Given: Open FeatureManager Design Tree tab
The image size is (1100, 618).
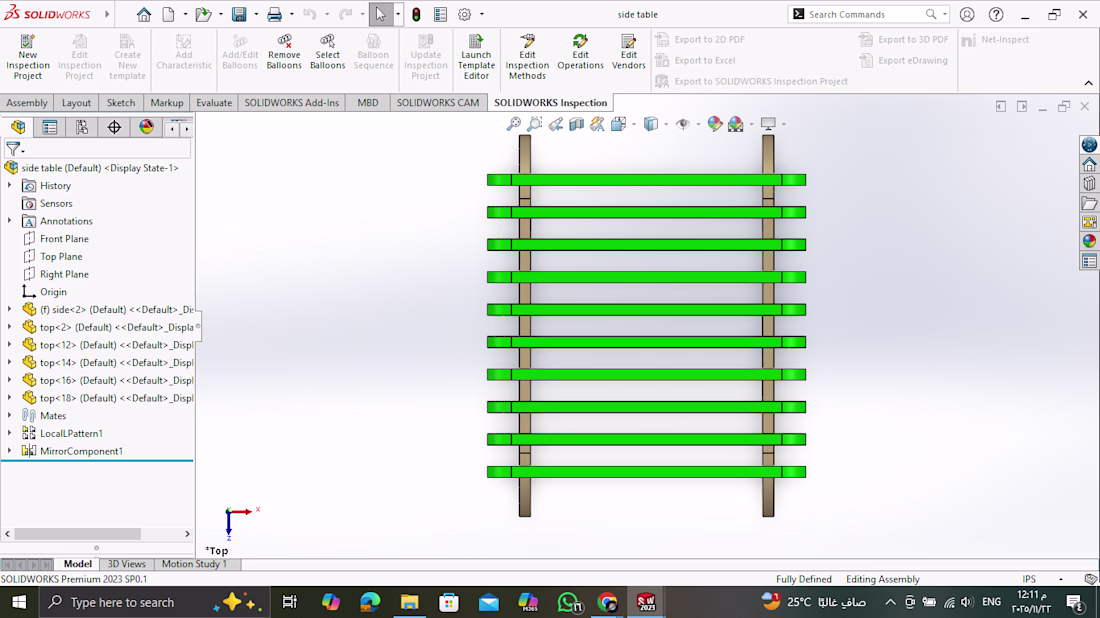Looking at the screenshot, I should 18,127.
